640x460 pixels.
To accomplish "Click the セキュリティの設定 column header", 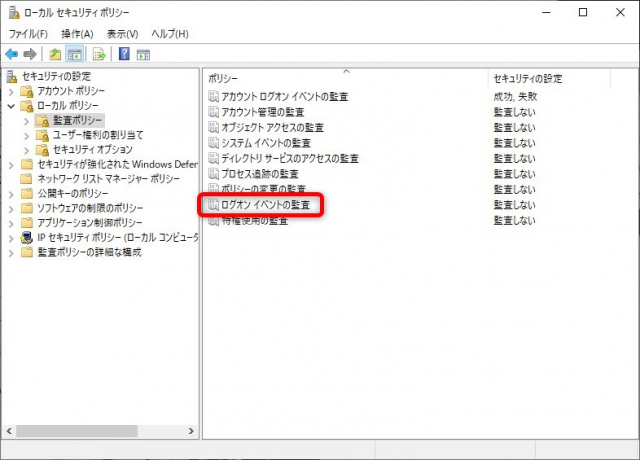I will click(x=560, y=78).
